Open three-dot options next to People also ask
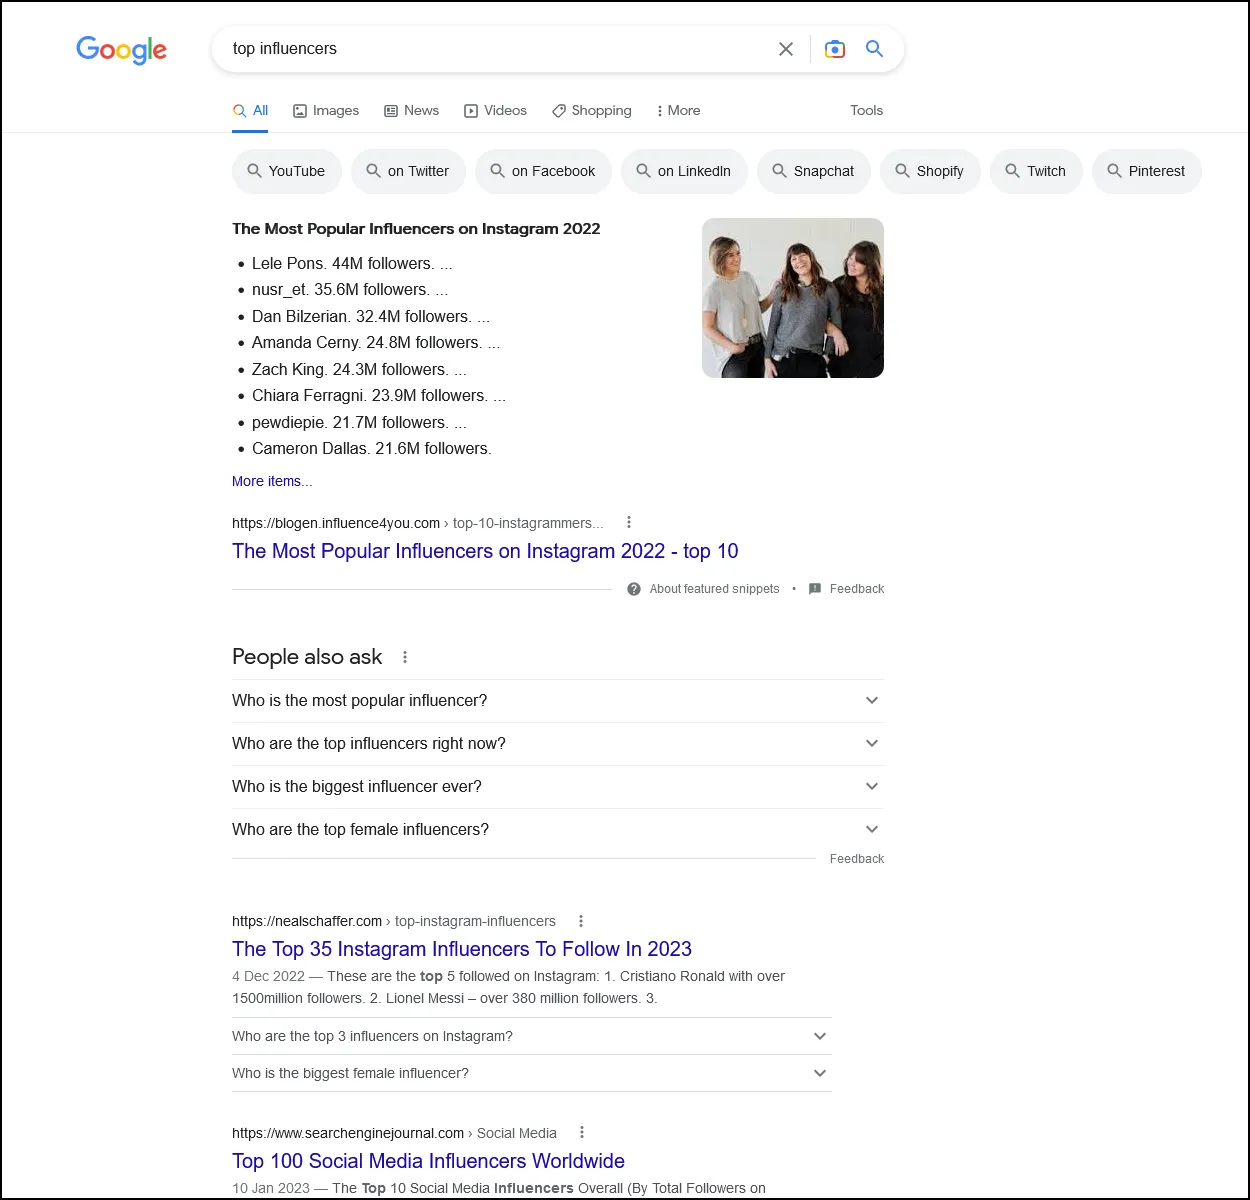Viewport: 1250px width, 1200px height. [x=405, y=657]
